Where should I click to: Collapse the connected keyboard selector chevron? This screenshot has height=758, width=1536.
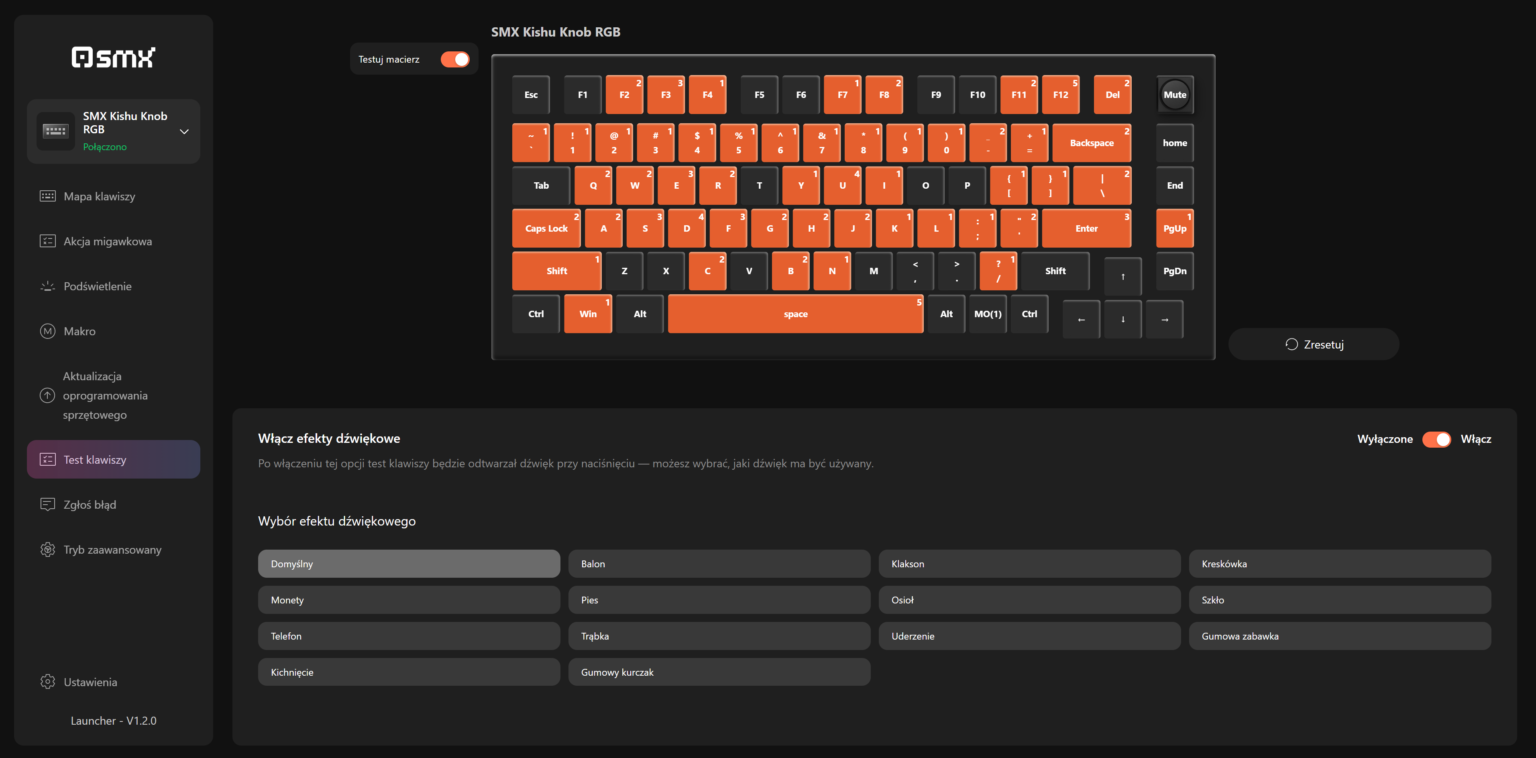click(x=184, y=130)
